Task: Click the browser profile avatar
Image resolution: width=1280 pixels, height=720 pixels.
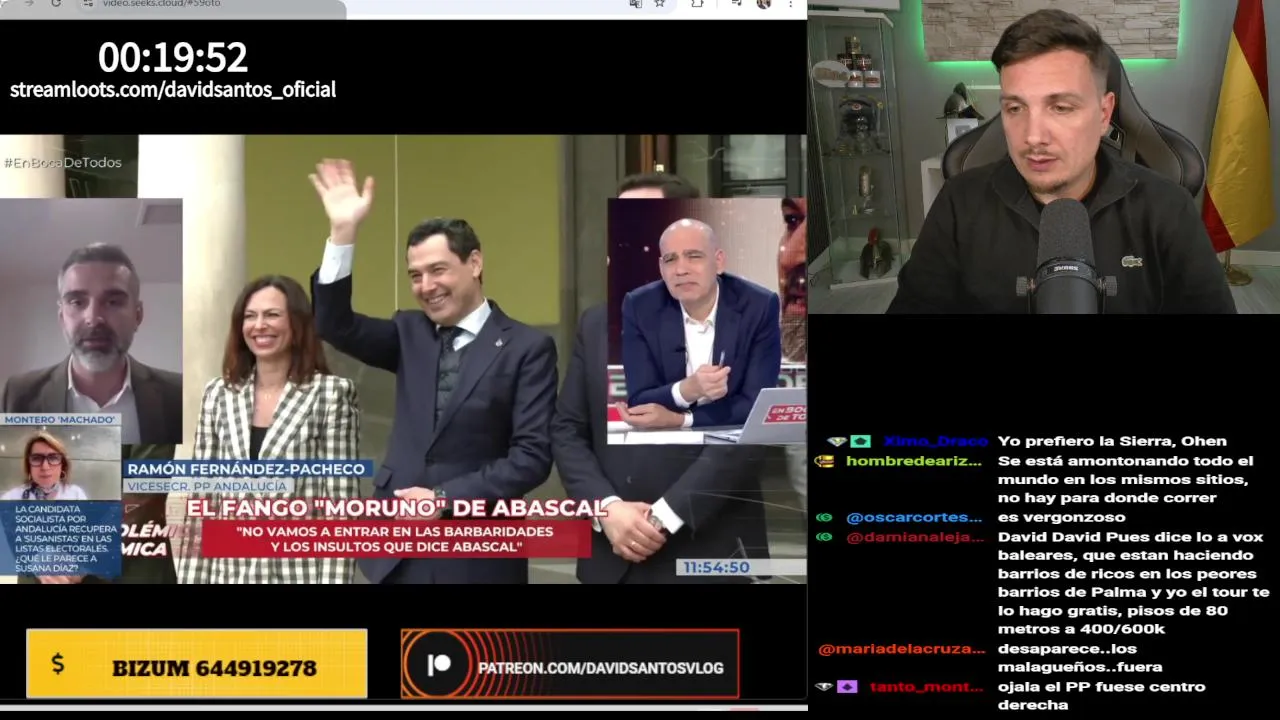Action: 764,4
